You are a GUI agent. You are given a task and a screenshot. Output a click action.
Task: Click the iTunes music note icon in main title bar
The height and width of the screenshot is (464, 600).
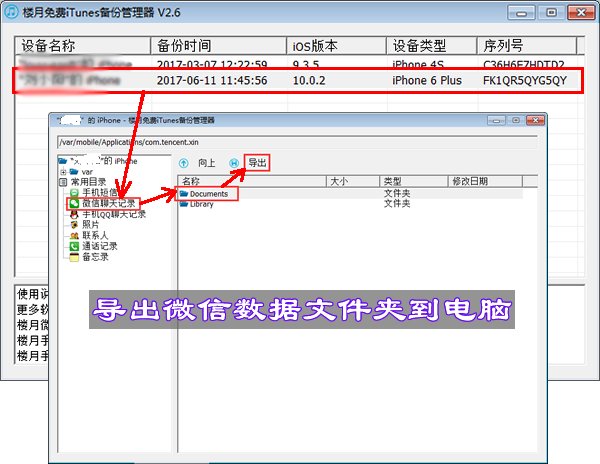[11, 12]
